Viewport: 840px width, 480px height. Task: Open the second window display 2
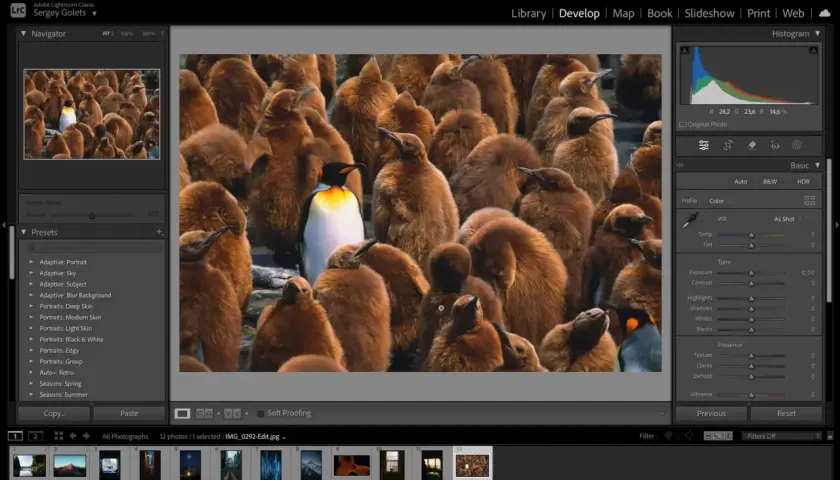(x=35, y=436)
